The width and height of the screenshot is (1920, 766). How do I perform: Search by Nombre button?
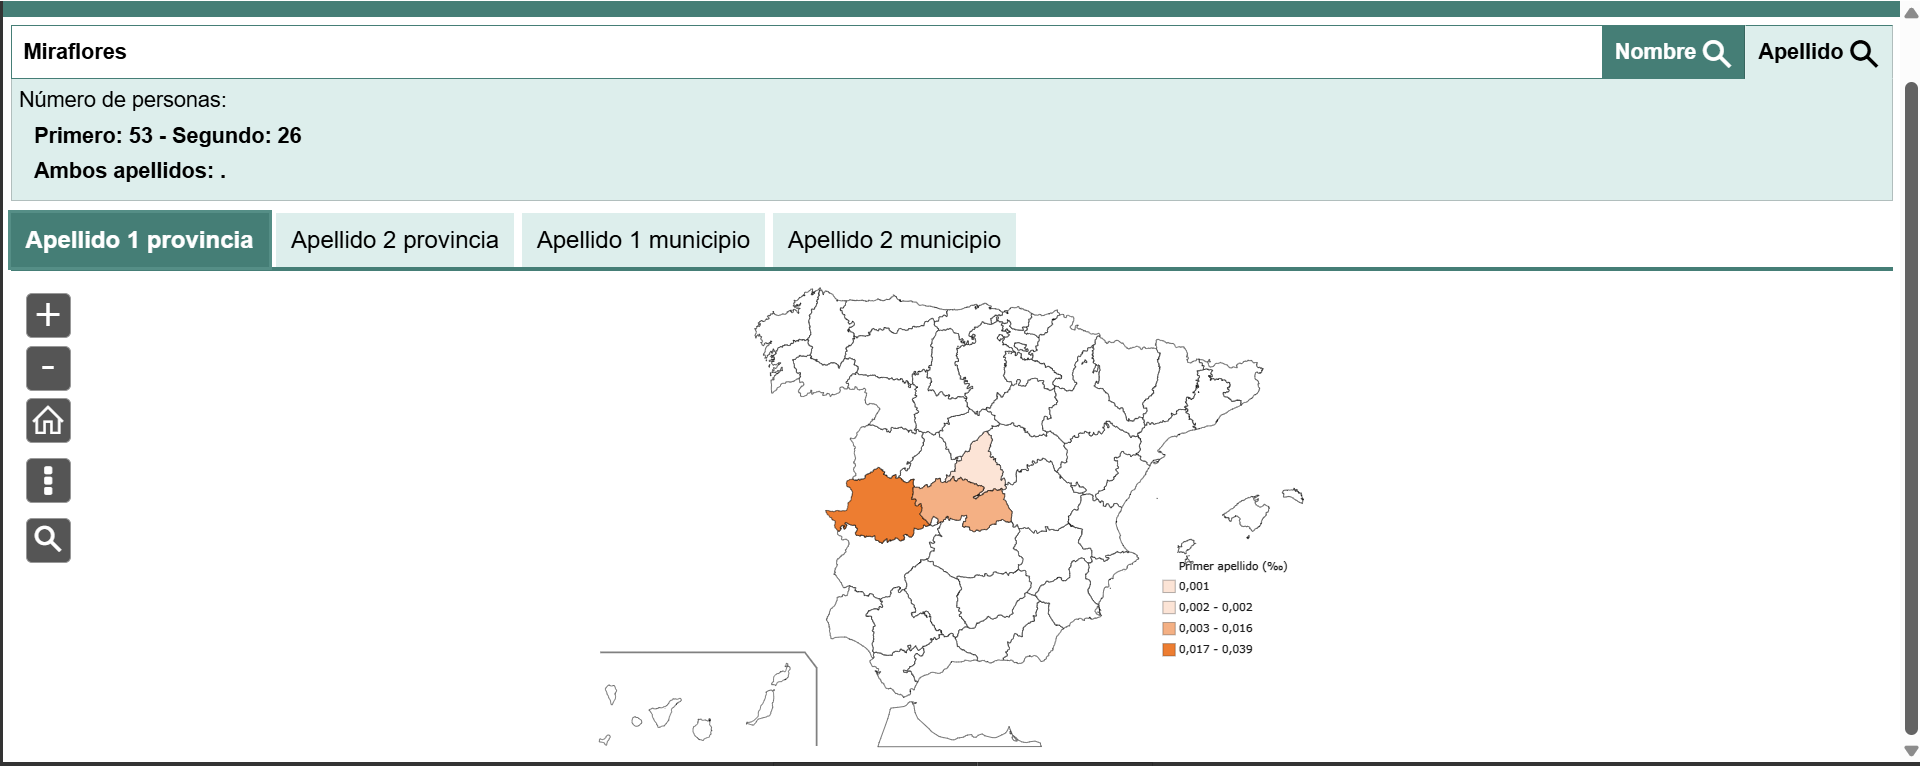pyautogui.click(x=1672, y=52)
